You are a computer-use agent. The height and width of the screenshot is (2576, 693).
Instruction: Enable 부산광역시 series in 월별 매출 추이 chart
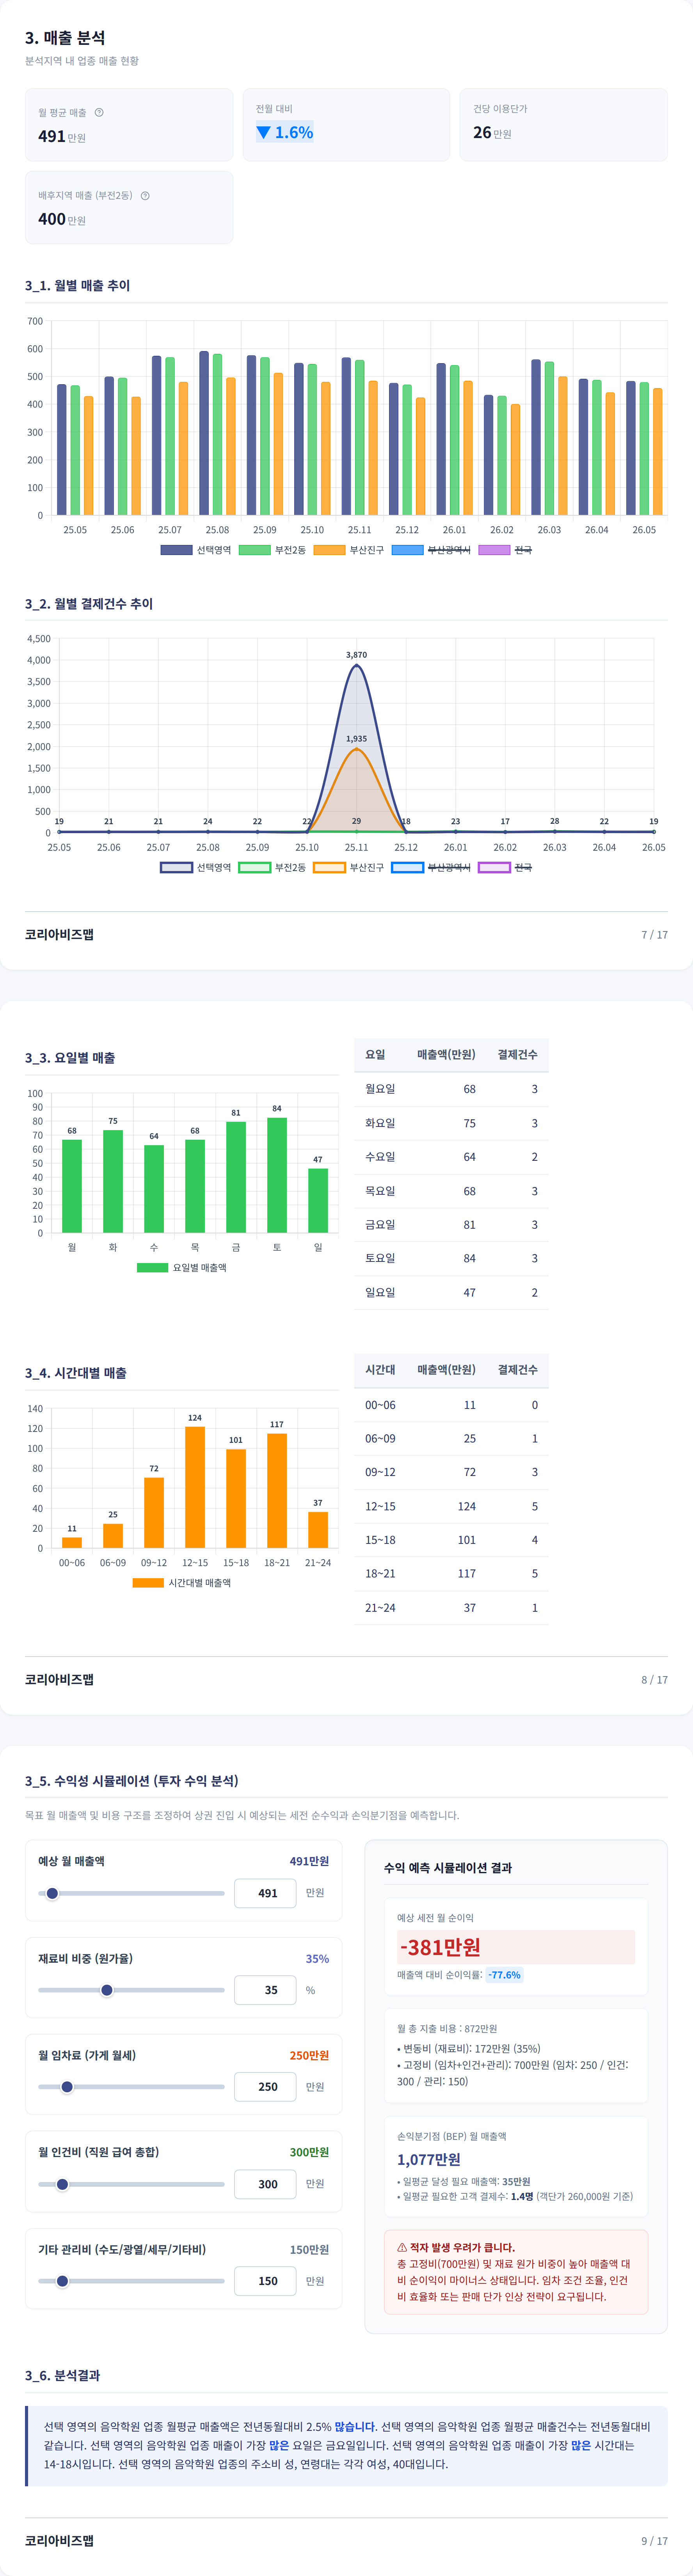tap(431, 550)
